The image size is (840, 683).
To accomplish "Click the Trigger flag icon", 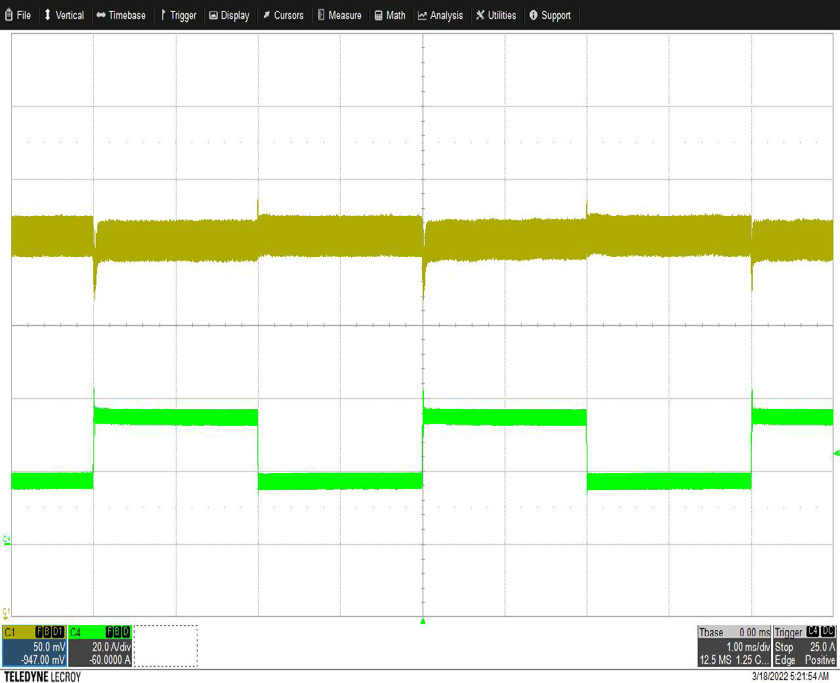I will (x=163, y=15).
